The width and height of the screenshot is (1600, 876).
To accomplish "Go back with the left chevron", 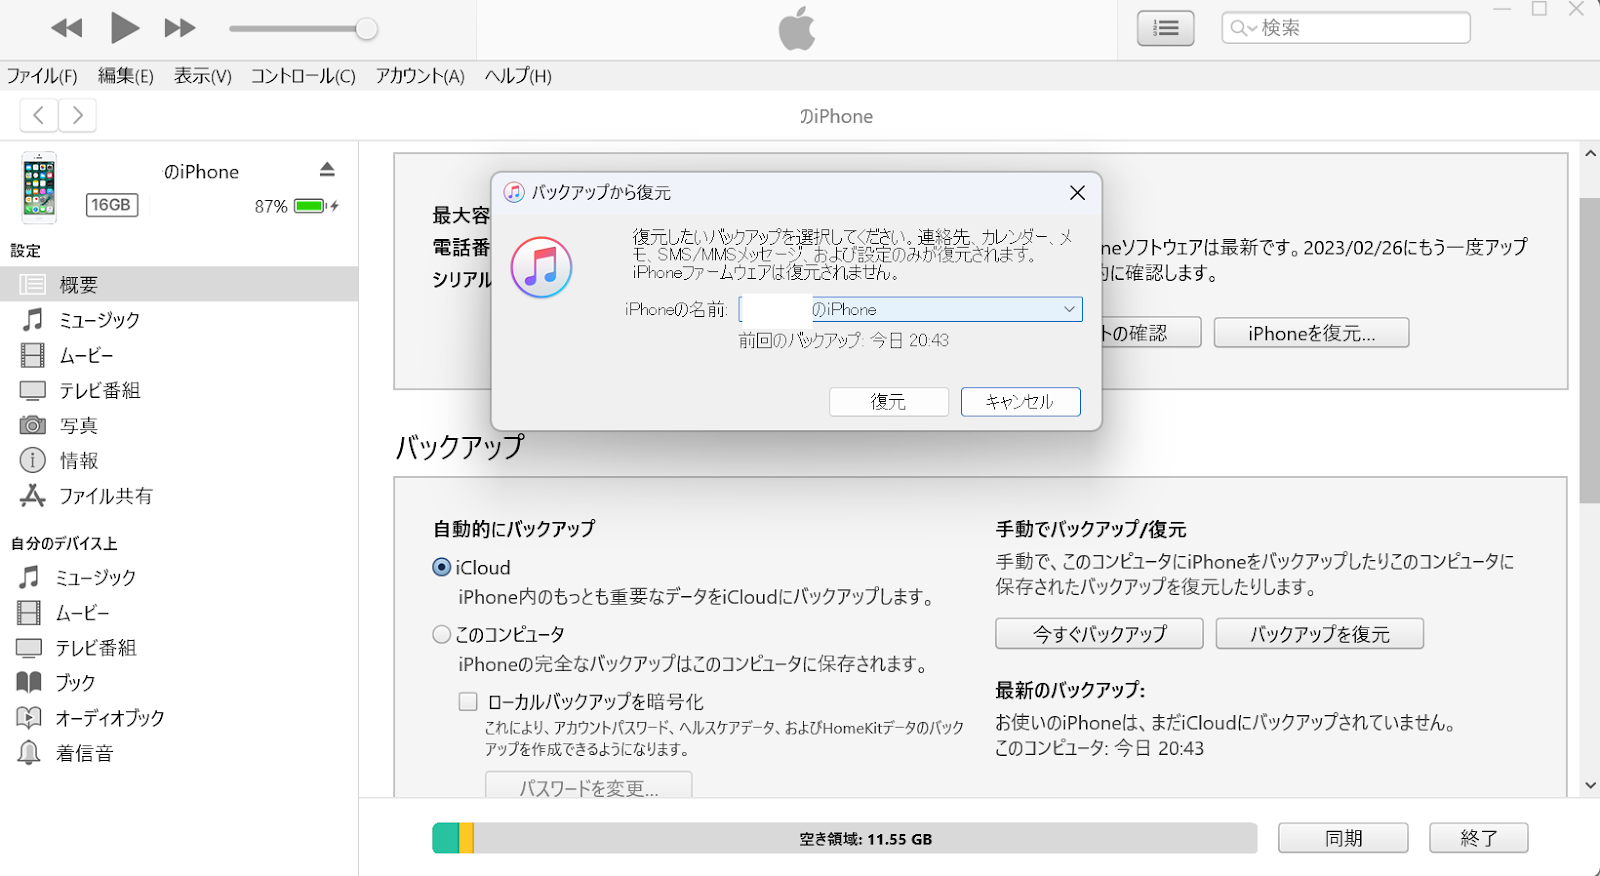I will pyautogui.click(x=39, y=115).
